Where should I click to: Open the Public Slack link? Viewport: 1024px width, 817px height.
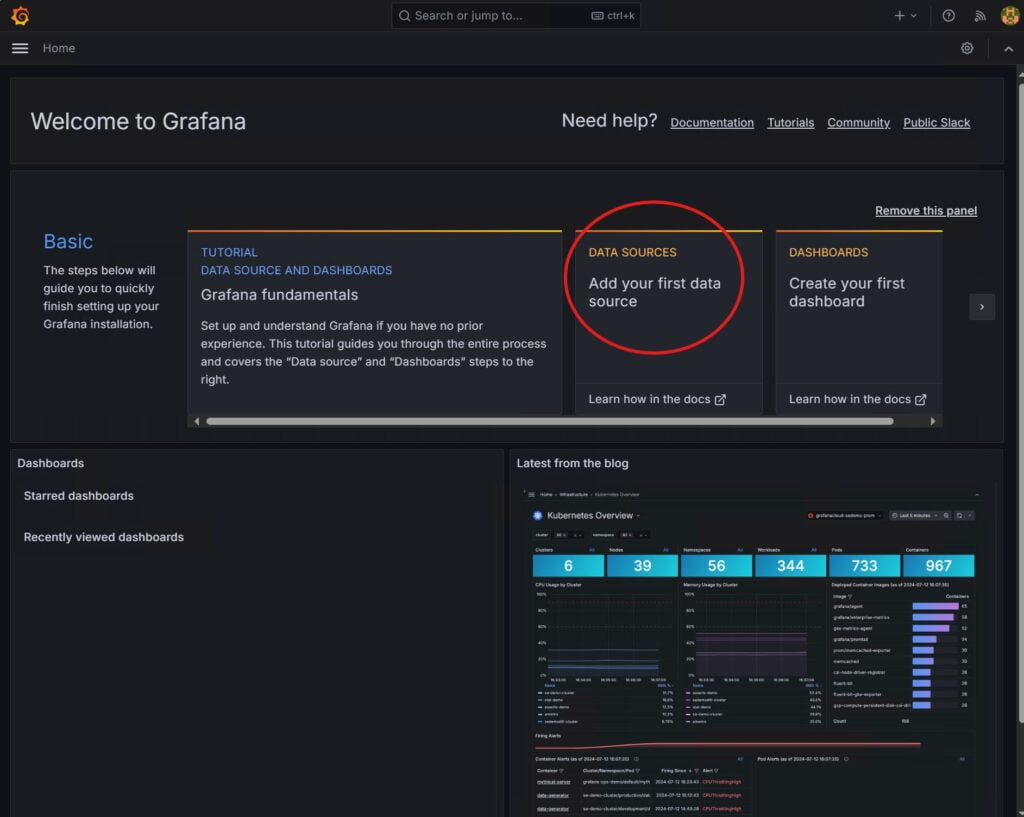click(936, 122)
